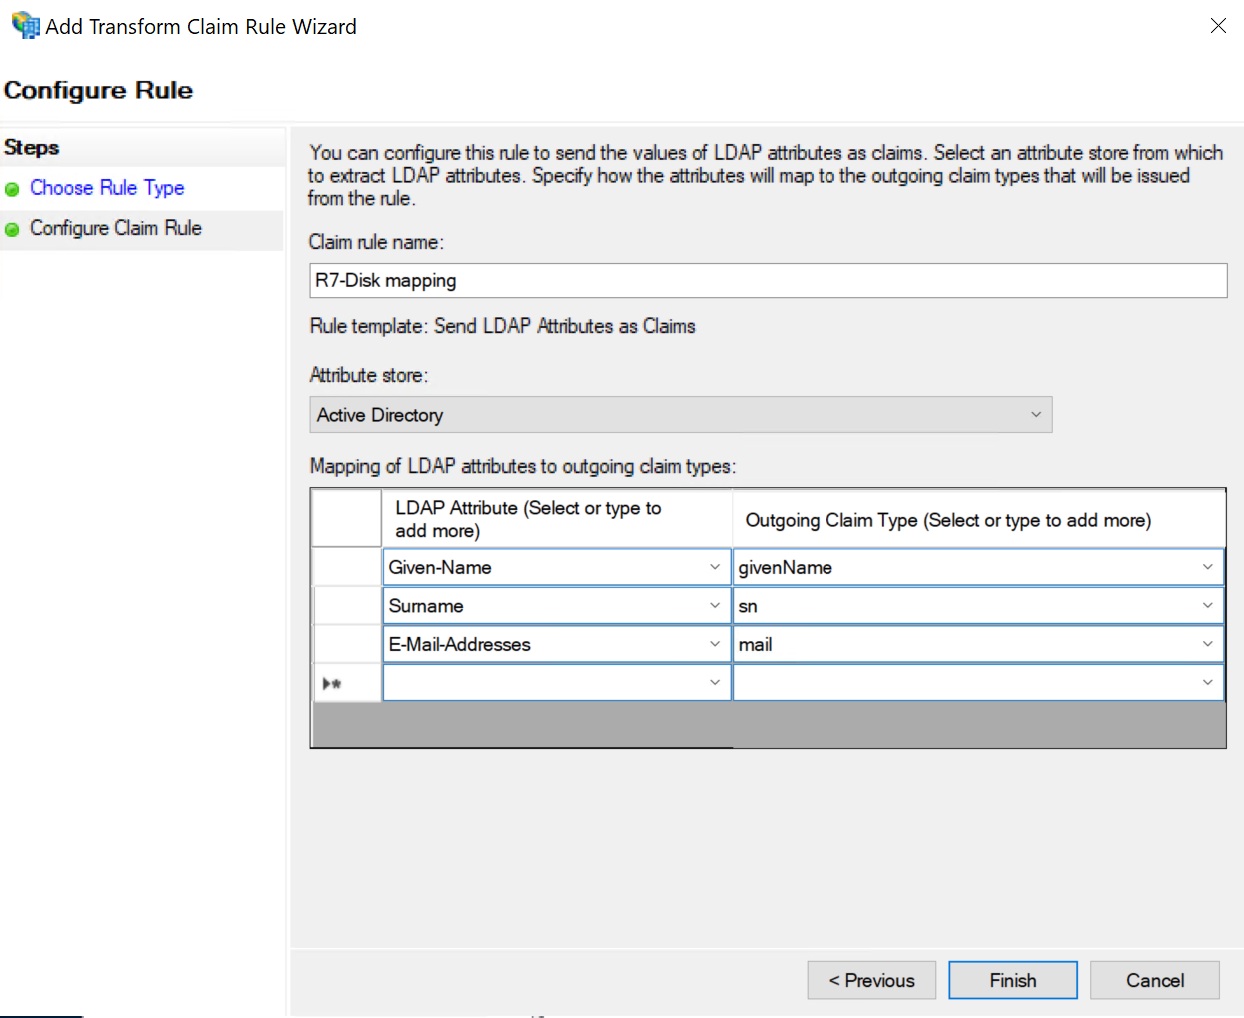Open the Choose Rule Type step

point(107,188)
